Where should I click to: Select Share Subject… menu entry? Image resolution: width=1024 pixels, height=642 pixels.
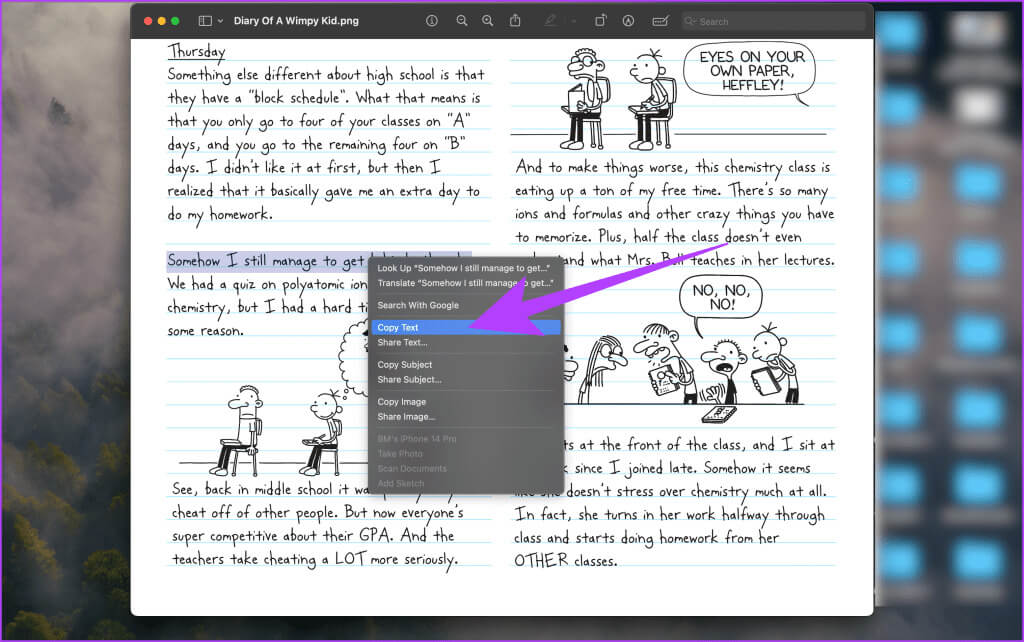tap(466, 380)
